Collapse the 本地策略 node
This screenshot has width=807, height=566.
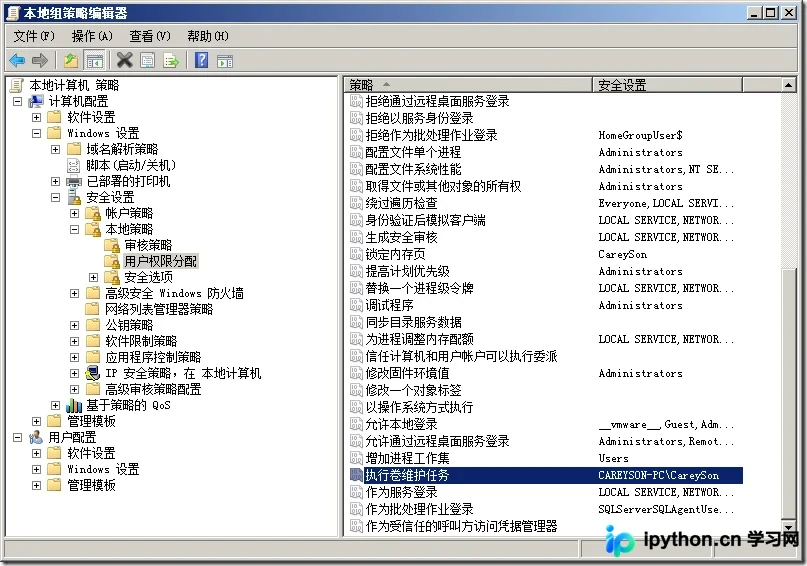coord(75,229)
